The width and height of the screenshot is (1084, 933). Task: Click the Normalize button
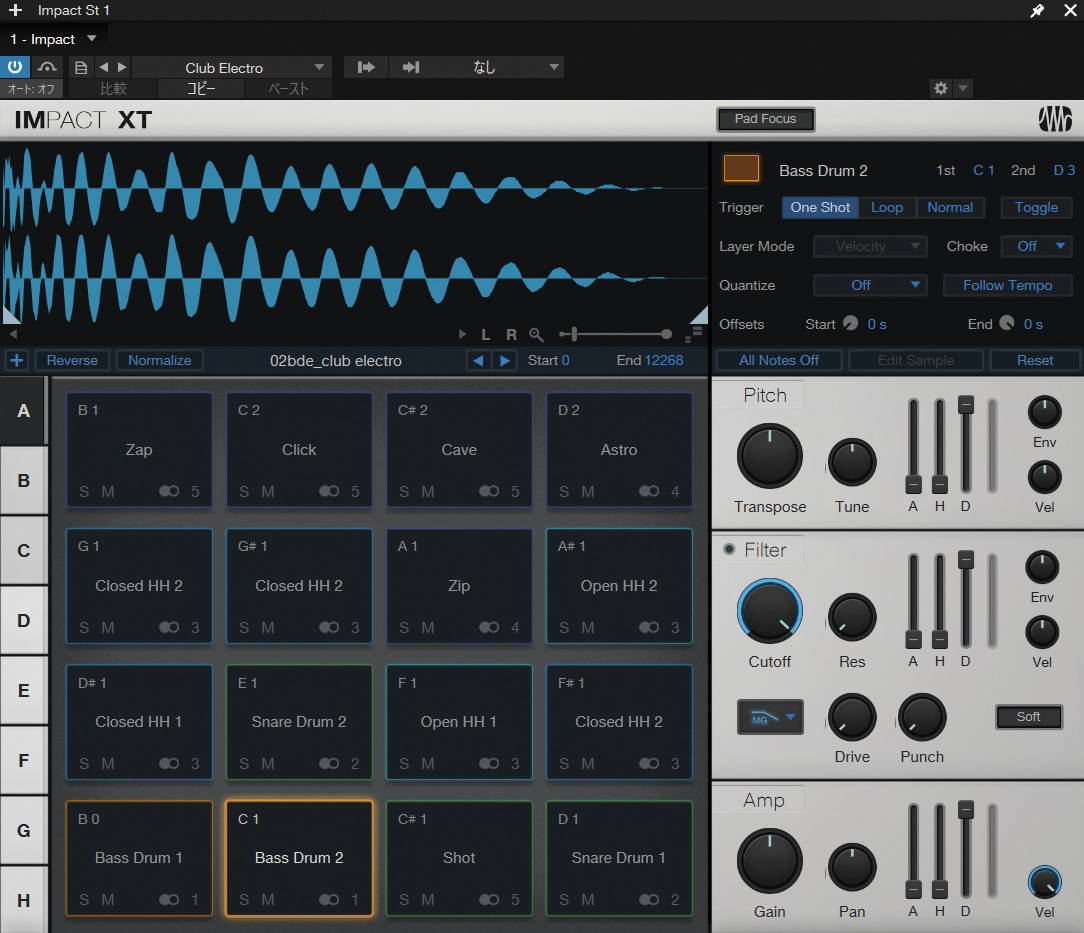pyautogui.click(x=160, y=360)
